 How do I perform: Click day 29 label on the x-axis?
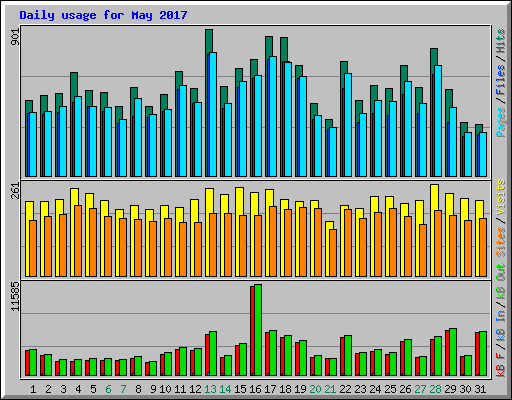click(450, 389)
